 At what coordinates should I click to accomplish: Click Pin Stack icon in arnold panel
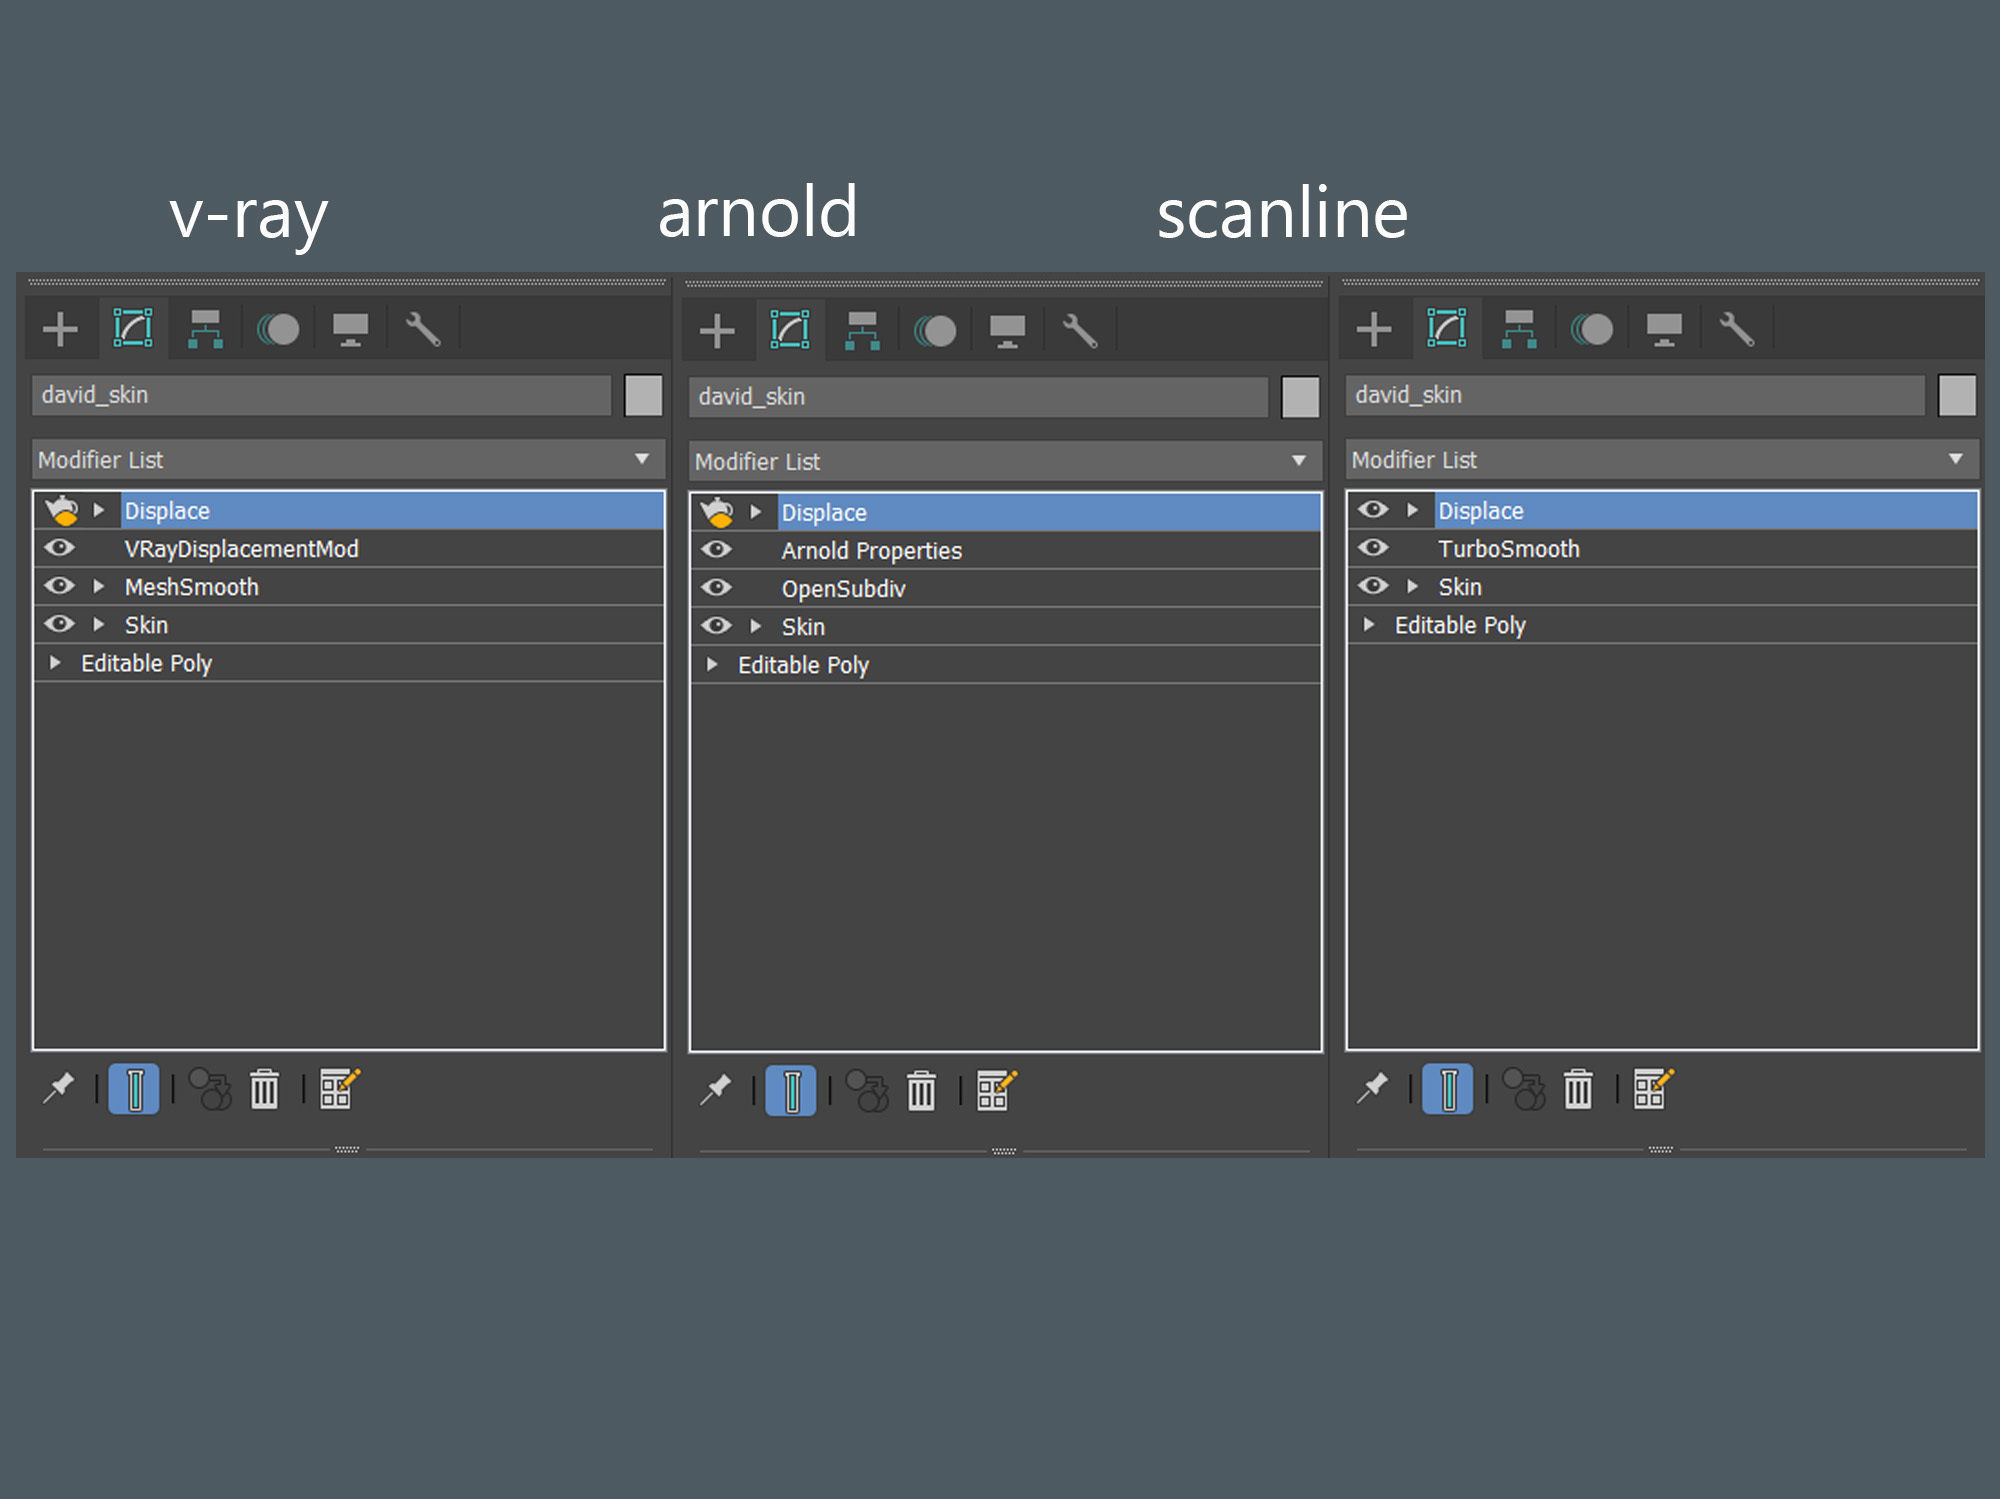716,1091
